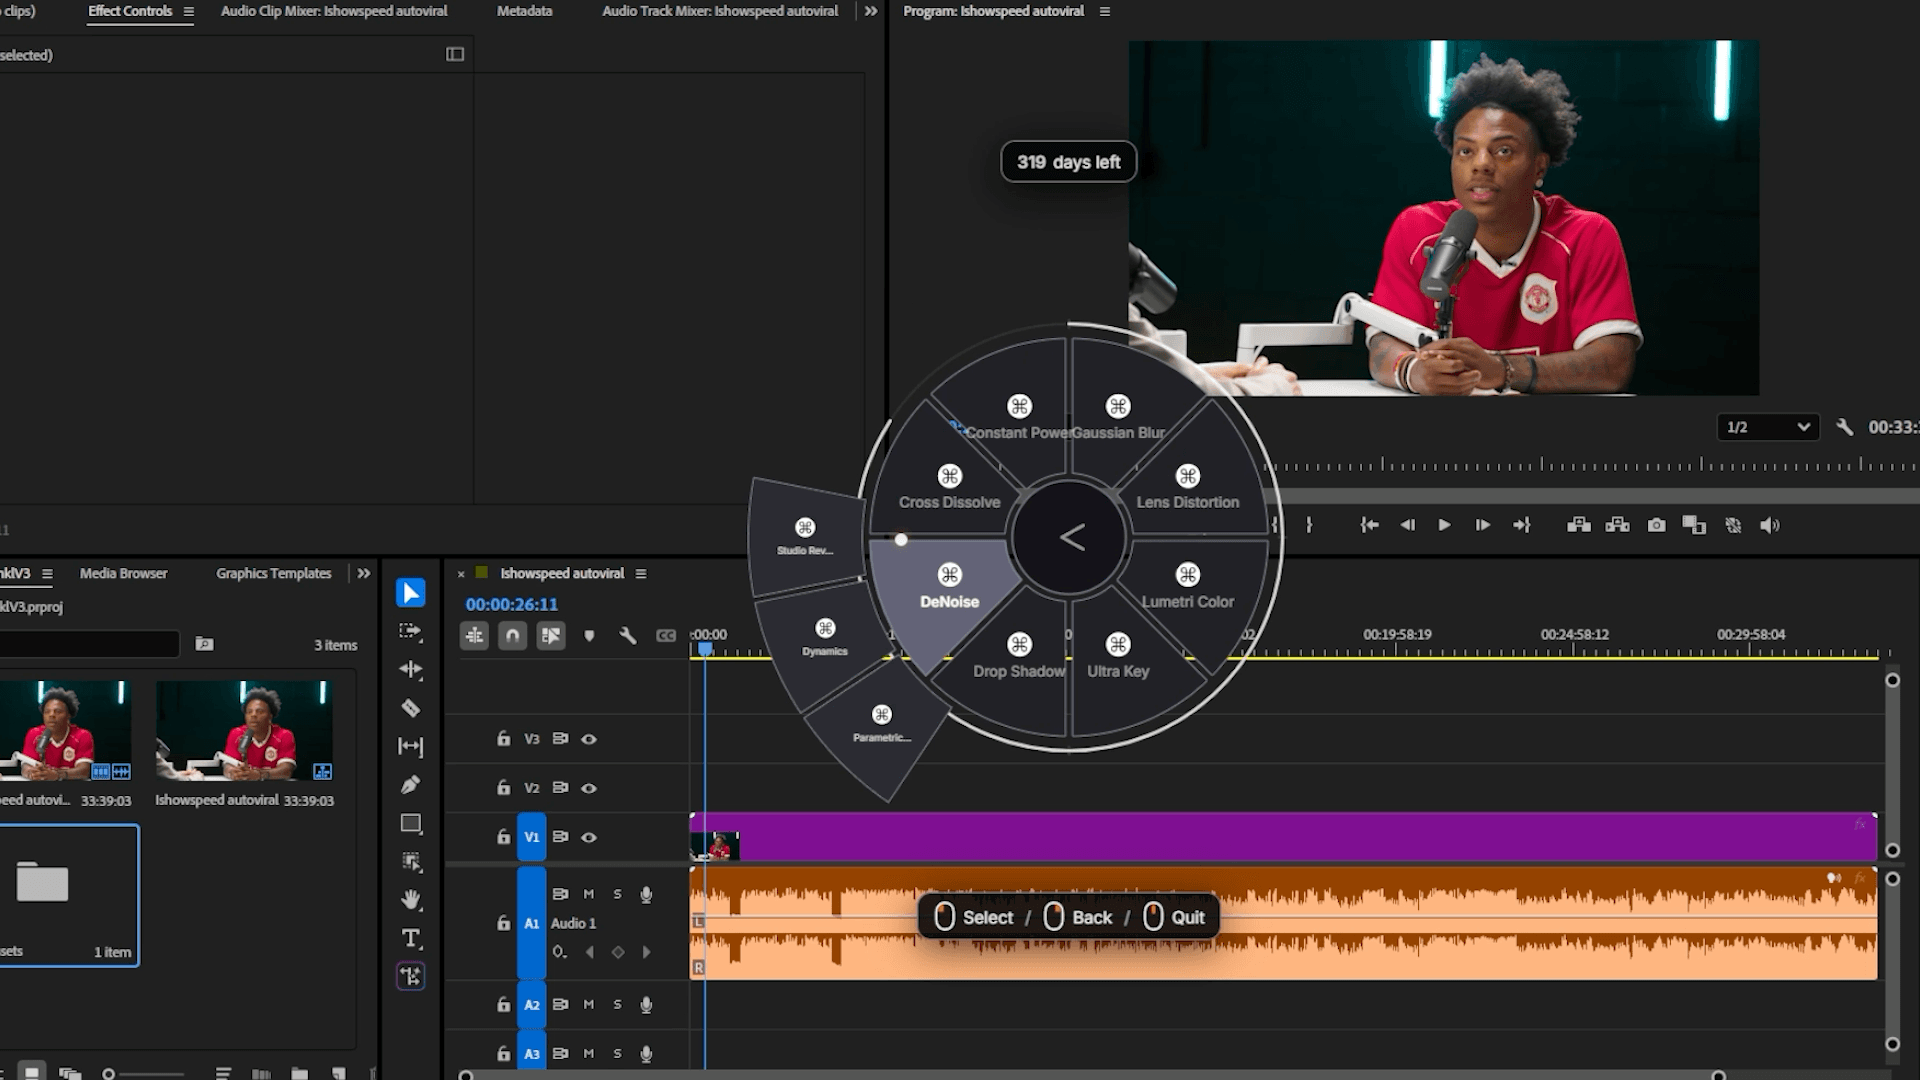1920x1080 pixels.
Task: Switch to the Media Browser tab
Action: click(123, 573)
